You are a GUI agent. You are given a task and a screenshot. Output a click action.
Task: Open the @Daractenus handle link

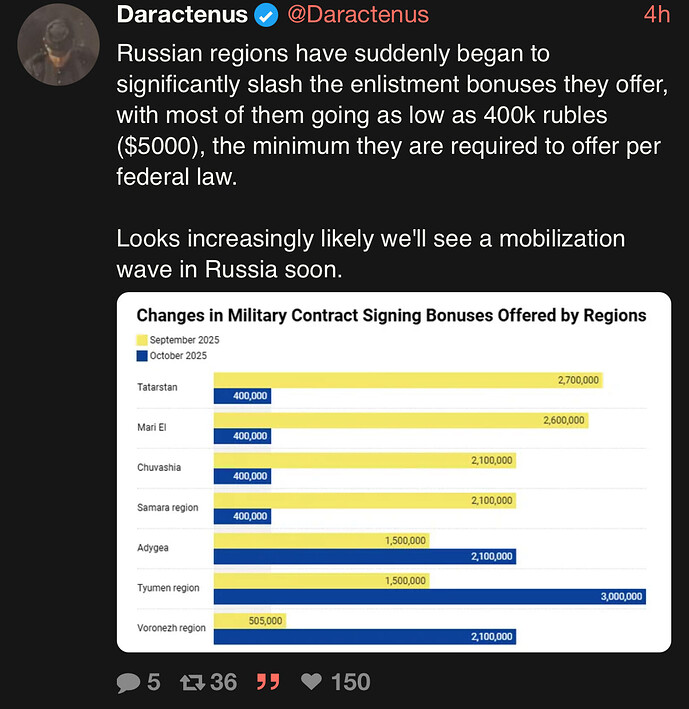tap(358, 15)
